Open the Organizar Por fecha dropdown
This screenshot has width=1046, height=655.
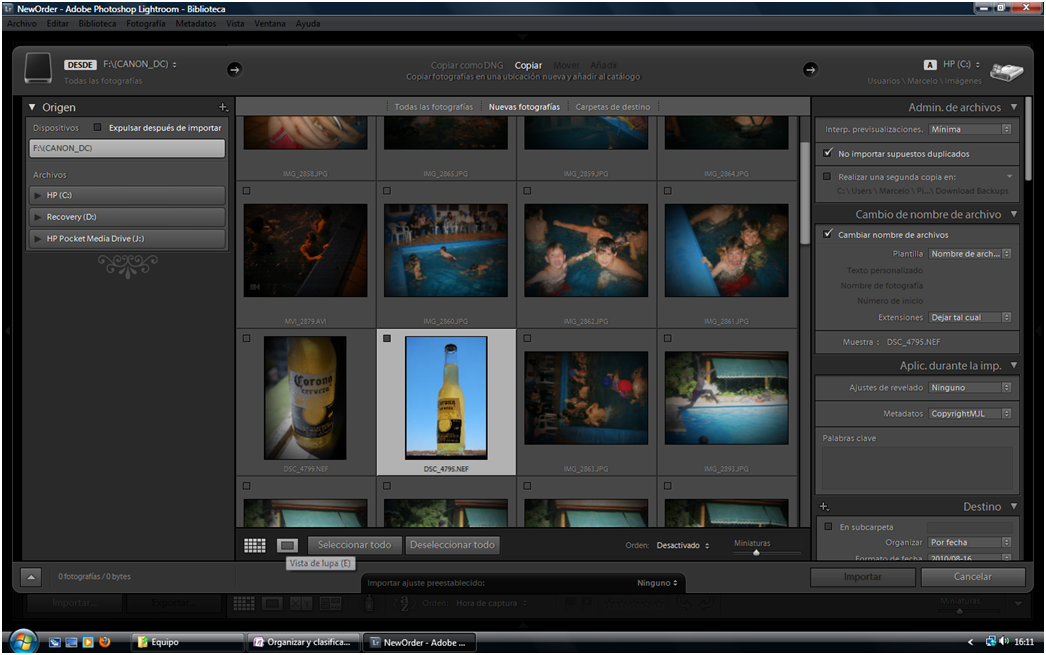click(x=970, y=542)
